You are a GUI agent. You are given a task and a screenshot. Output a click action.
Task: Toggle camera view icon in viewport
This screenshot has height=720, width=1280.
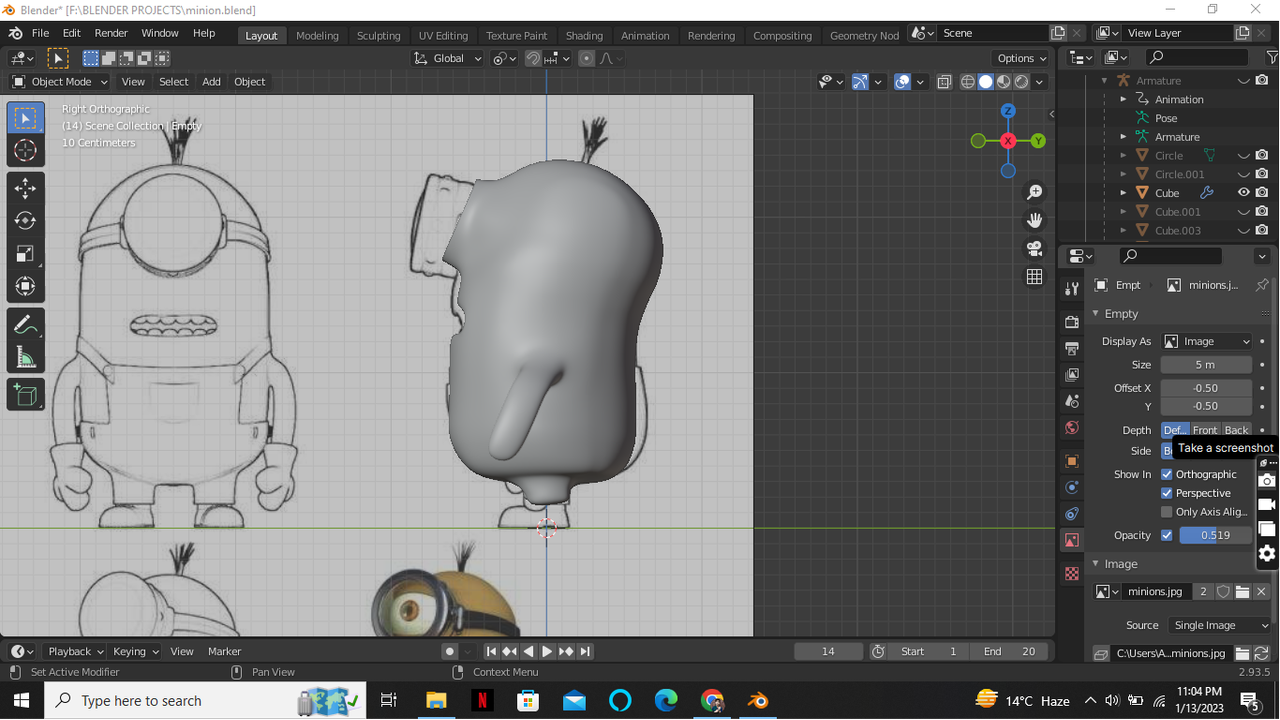1035,248
